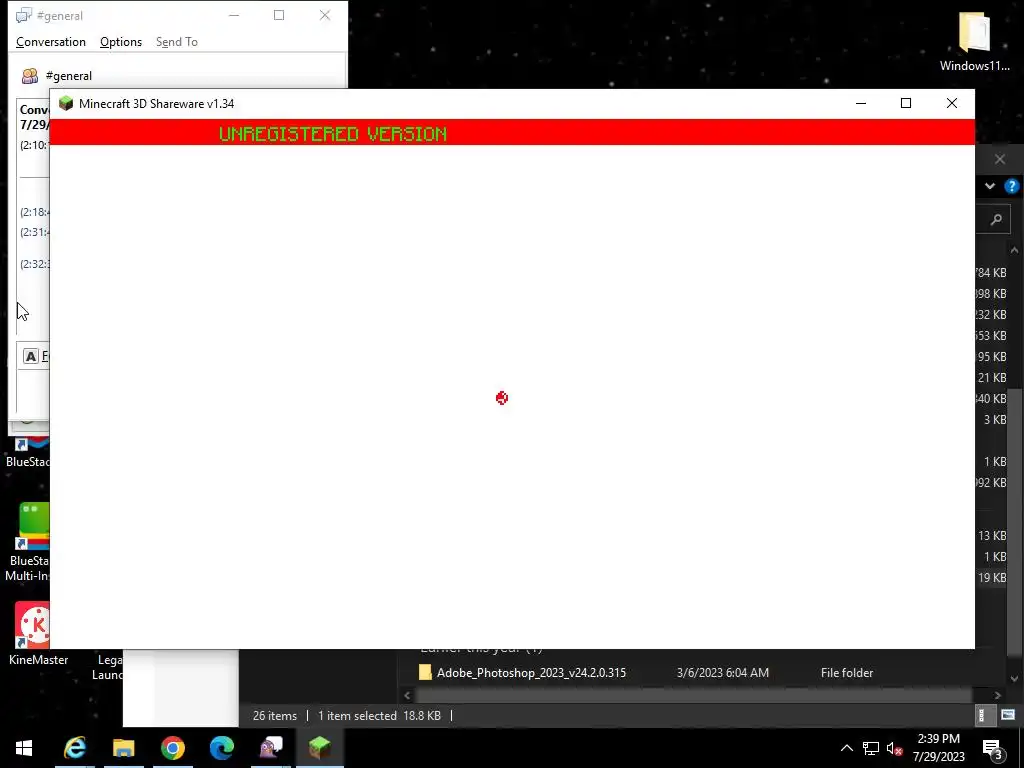Click the 3/6/2023 6:04 AM date cell
Image resolution: width=1024 pixels, height=768 pixels.
[722, 673]
